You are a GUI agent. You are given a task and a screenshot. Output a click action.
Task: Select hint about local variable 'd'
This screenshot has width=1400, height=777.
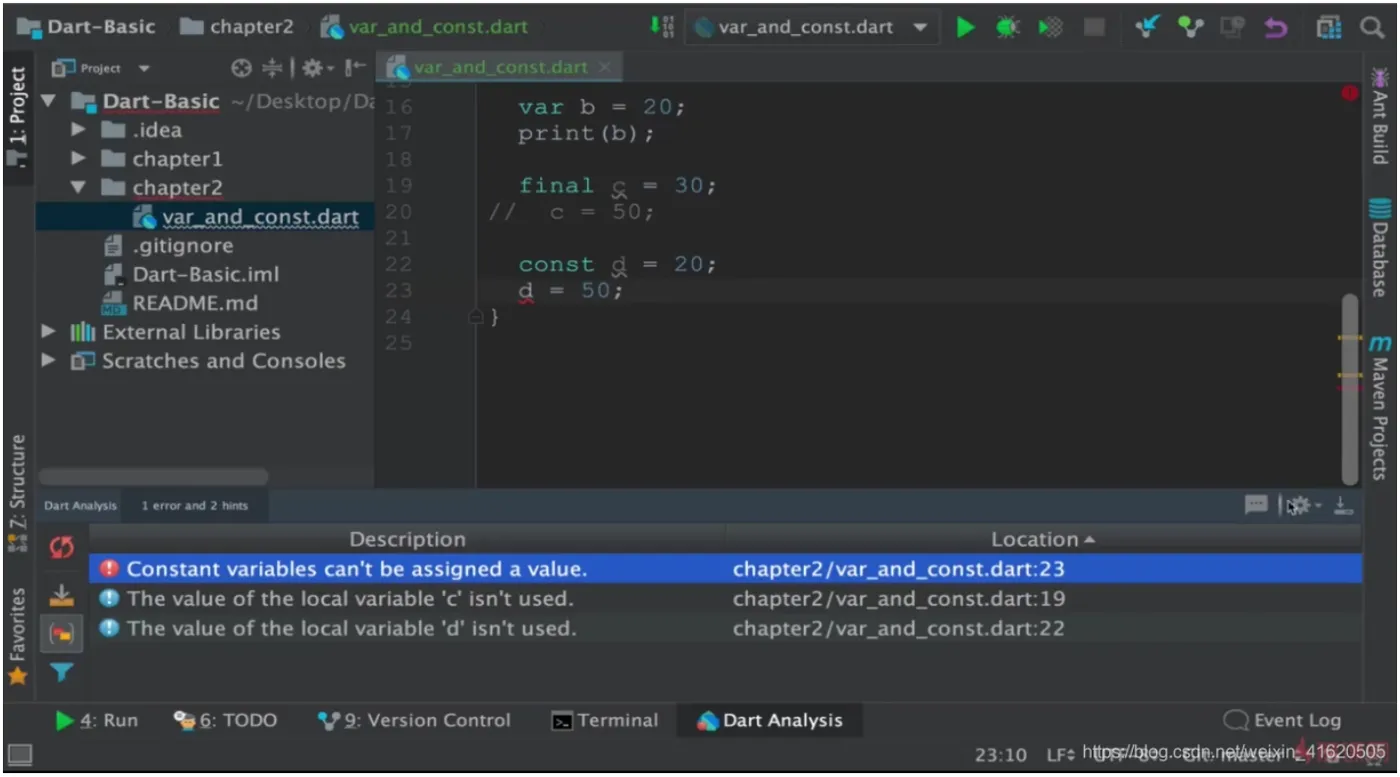725,629
